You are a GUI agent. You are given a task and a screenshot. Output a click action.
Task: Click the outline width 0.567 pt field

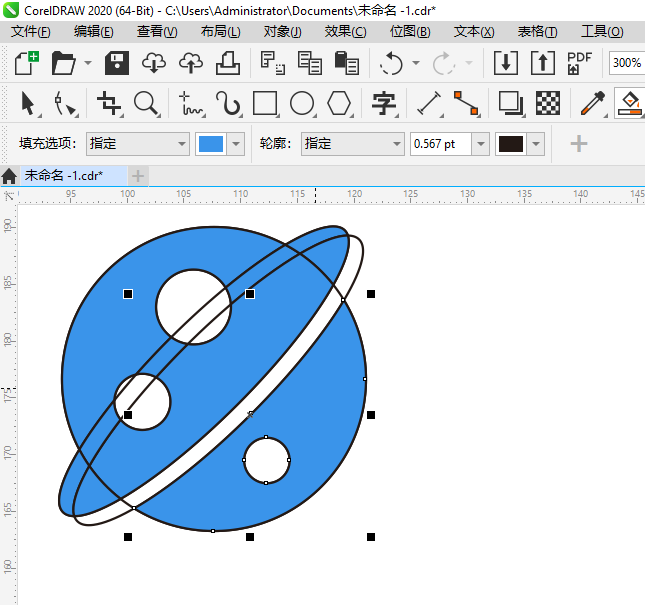[x=440, y=144]
